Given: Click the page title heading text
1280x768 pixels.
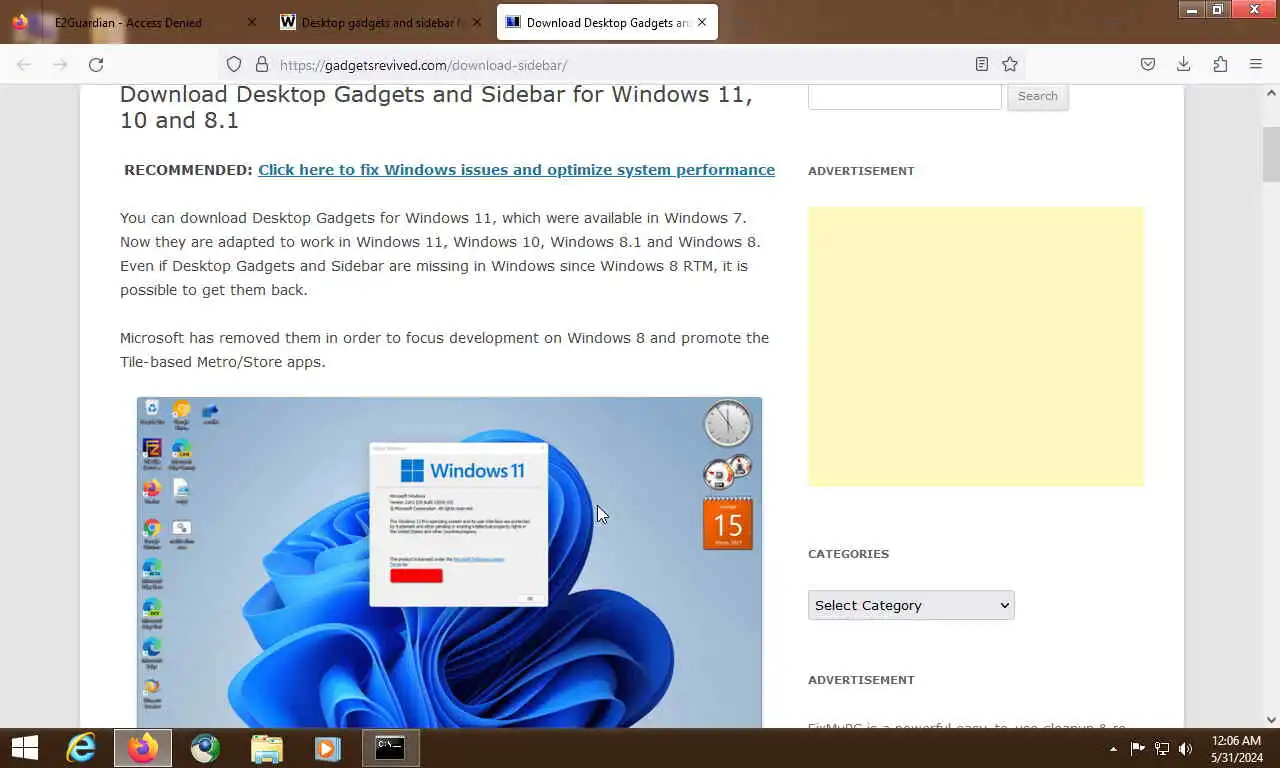Looking at the screenshot, I should pyautogui.click(x=436, y=107).
